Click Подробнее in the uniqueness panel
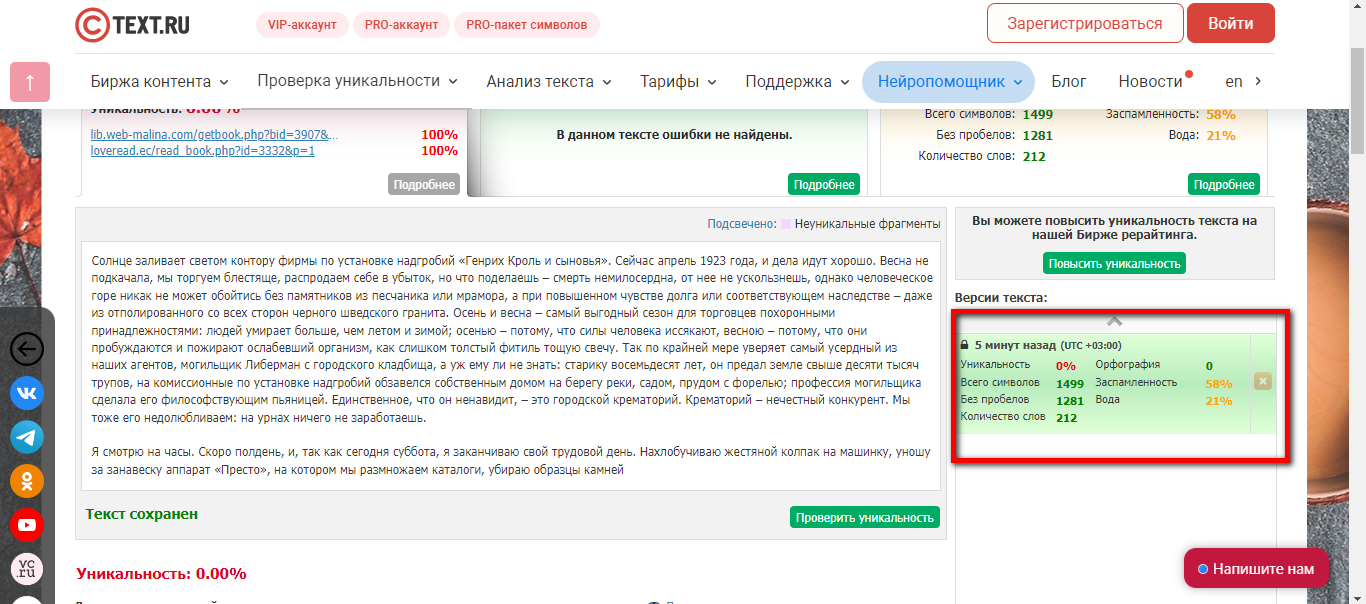1366x604 pixels. (x=424, y=184)
